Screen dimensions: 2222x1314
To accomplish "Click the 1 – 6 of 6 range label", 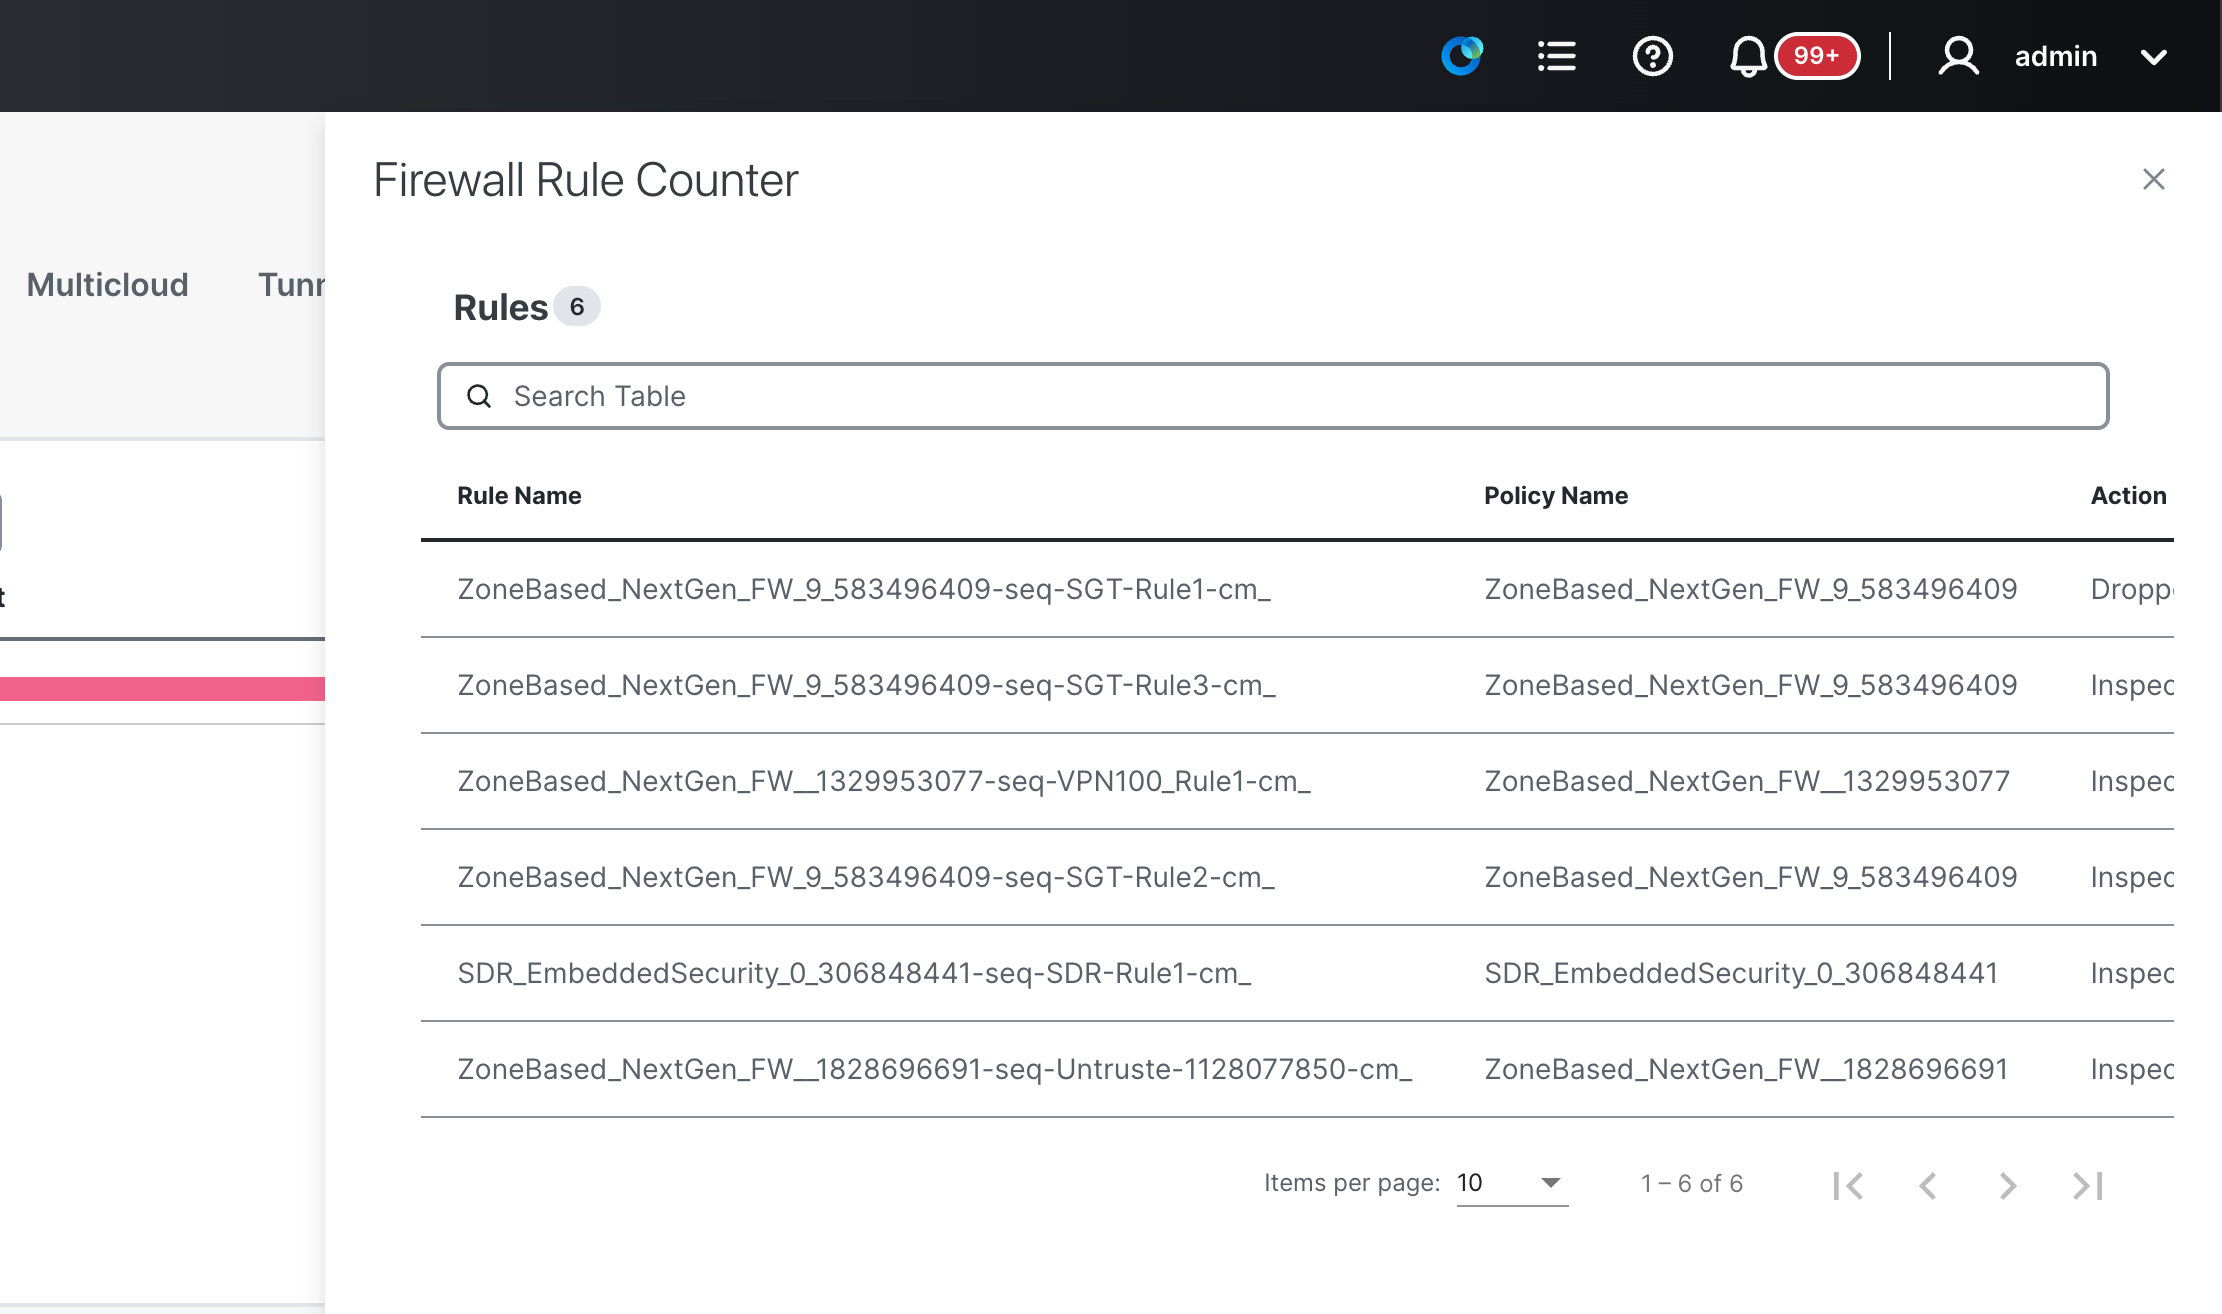I will 1691,1184.
